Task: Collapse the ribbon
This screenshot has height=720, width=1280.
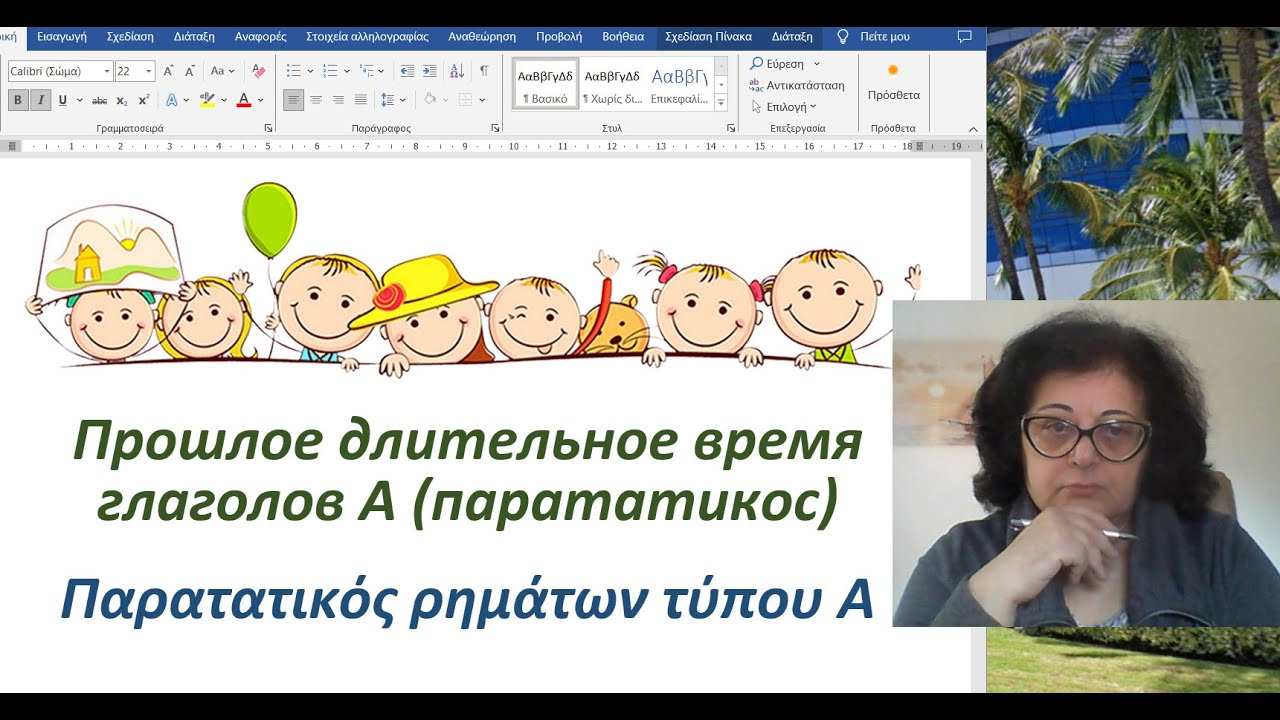Action: point(973,129)
